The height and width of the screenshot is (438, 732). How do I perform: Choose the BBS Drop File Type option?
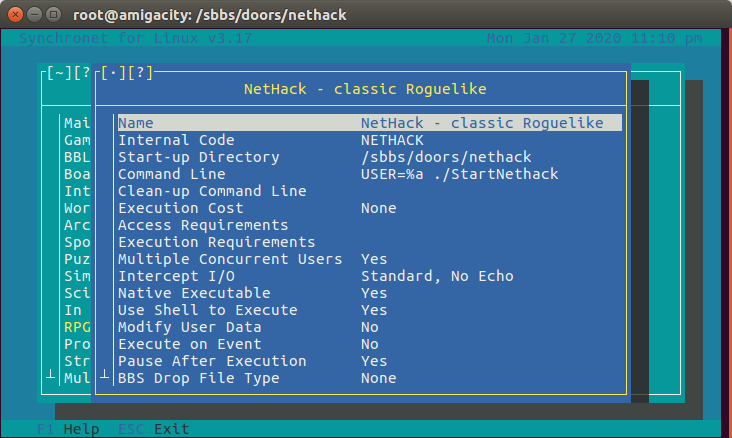tap(370, 378)
